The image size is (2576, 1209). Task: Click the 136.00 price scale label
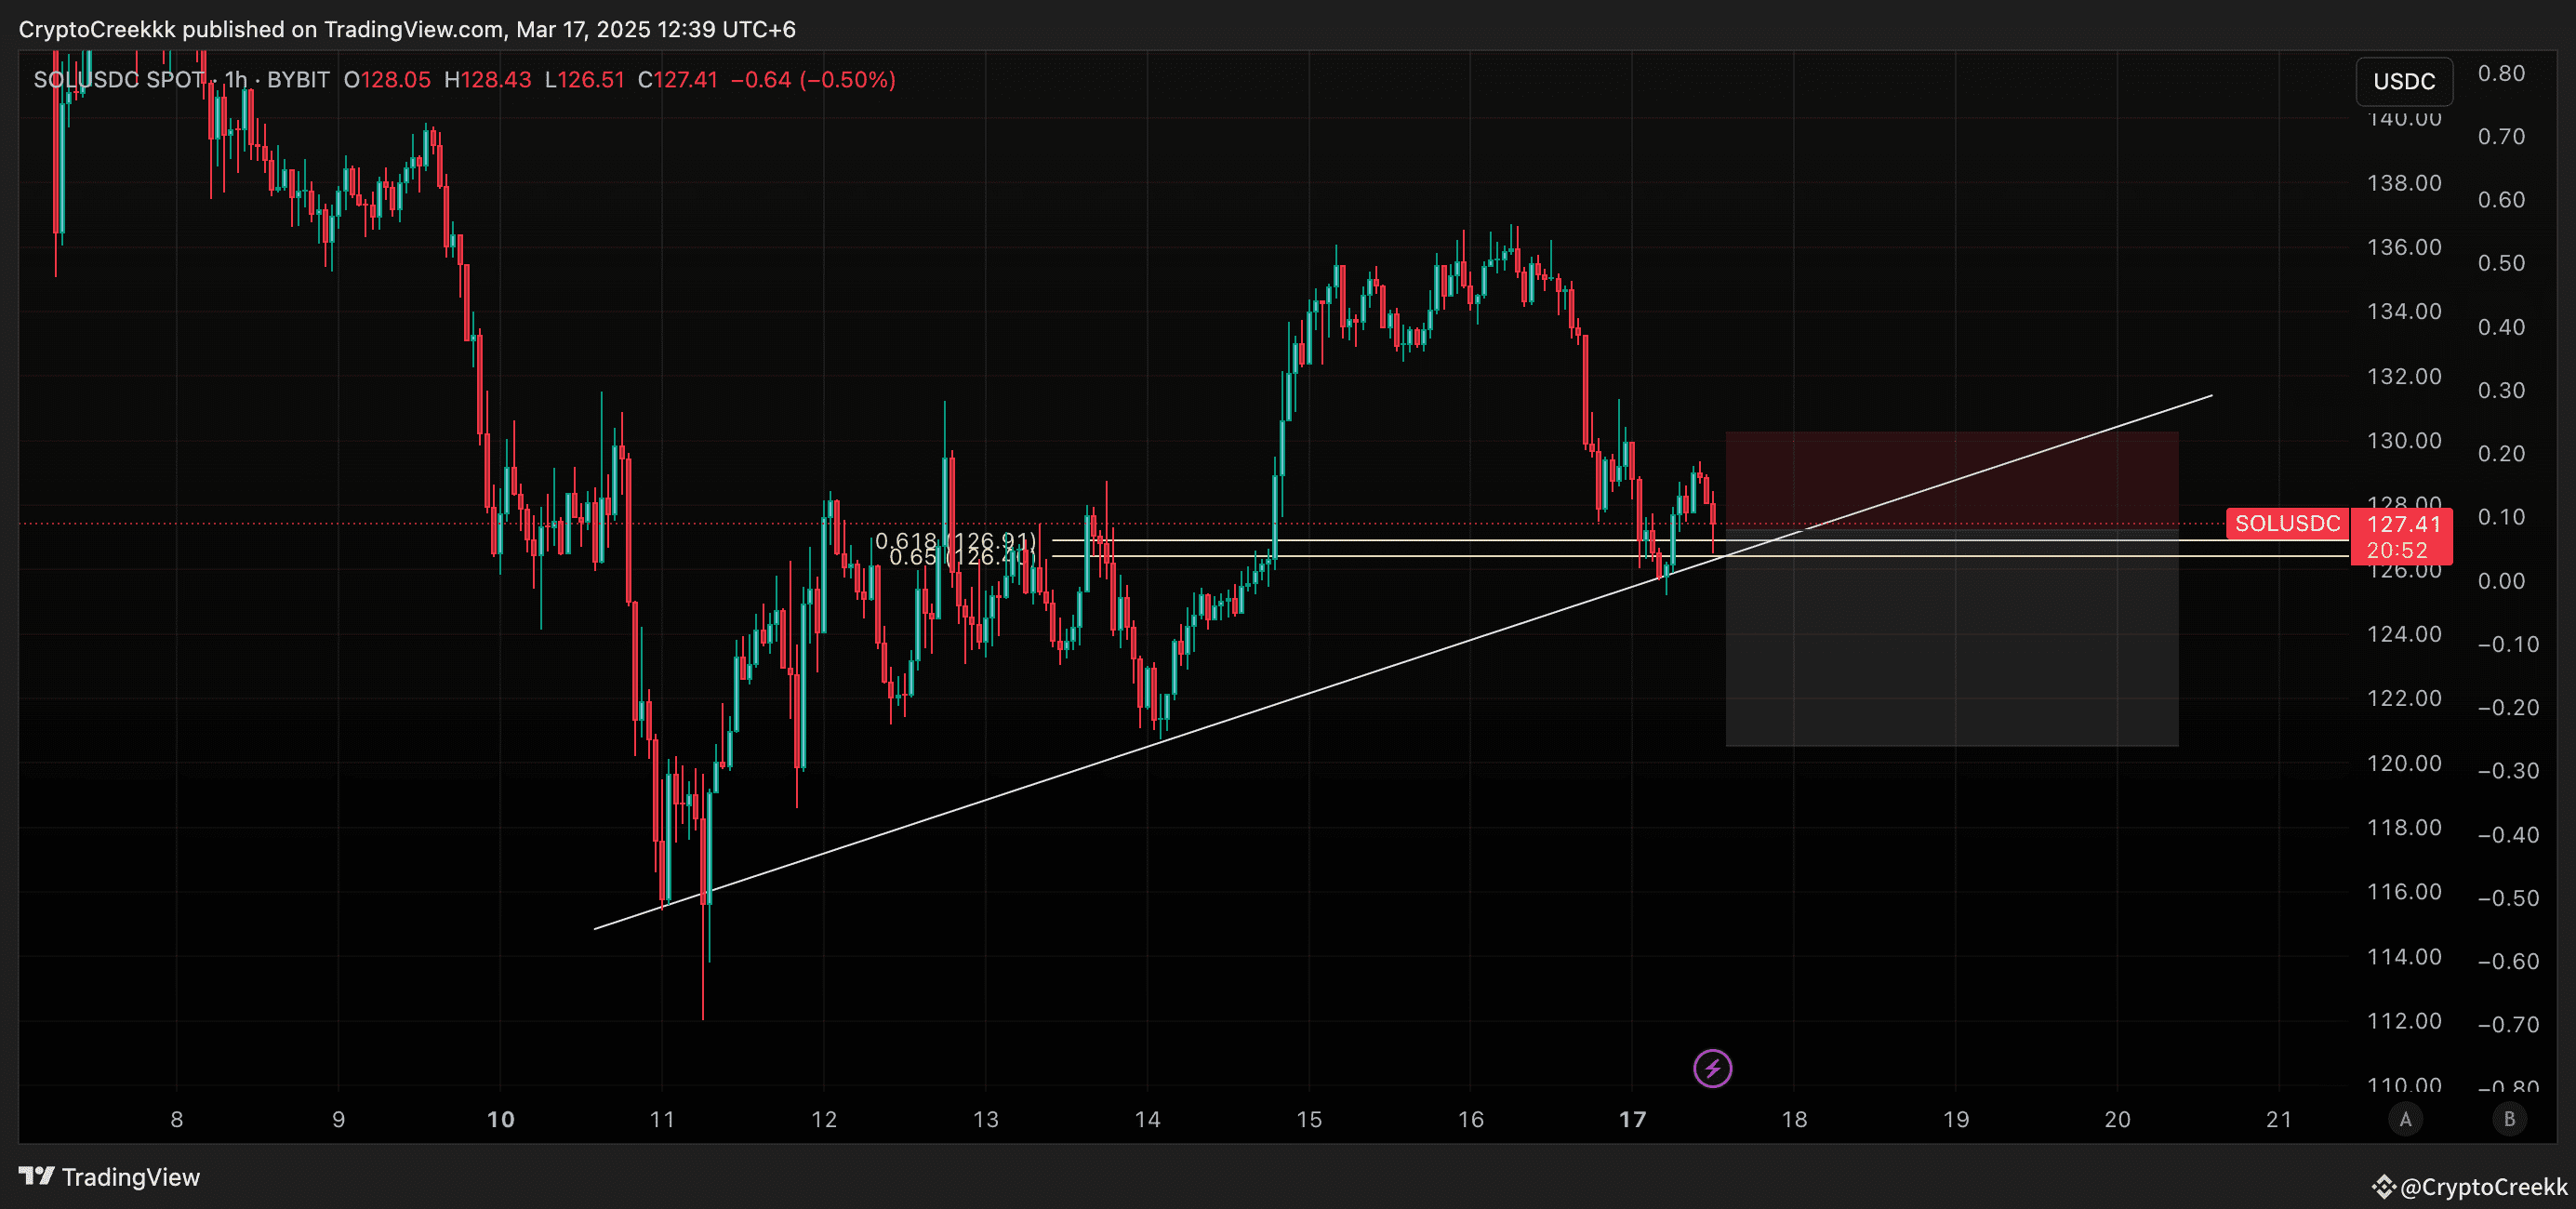click(2404, 247)
